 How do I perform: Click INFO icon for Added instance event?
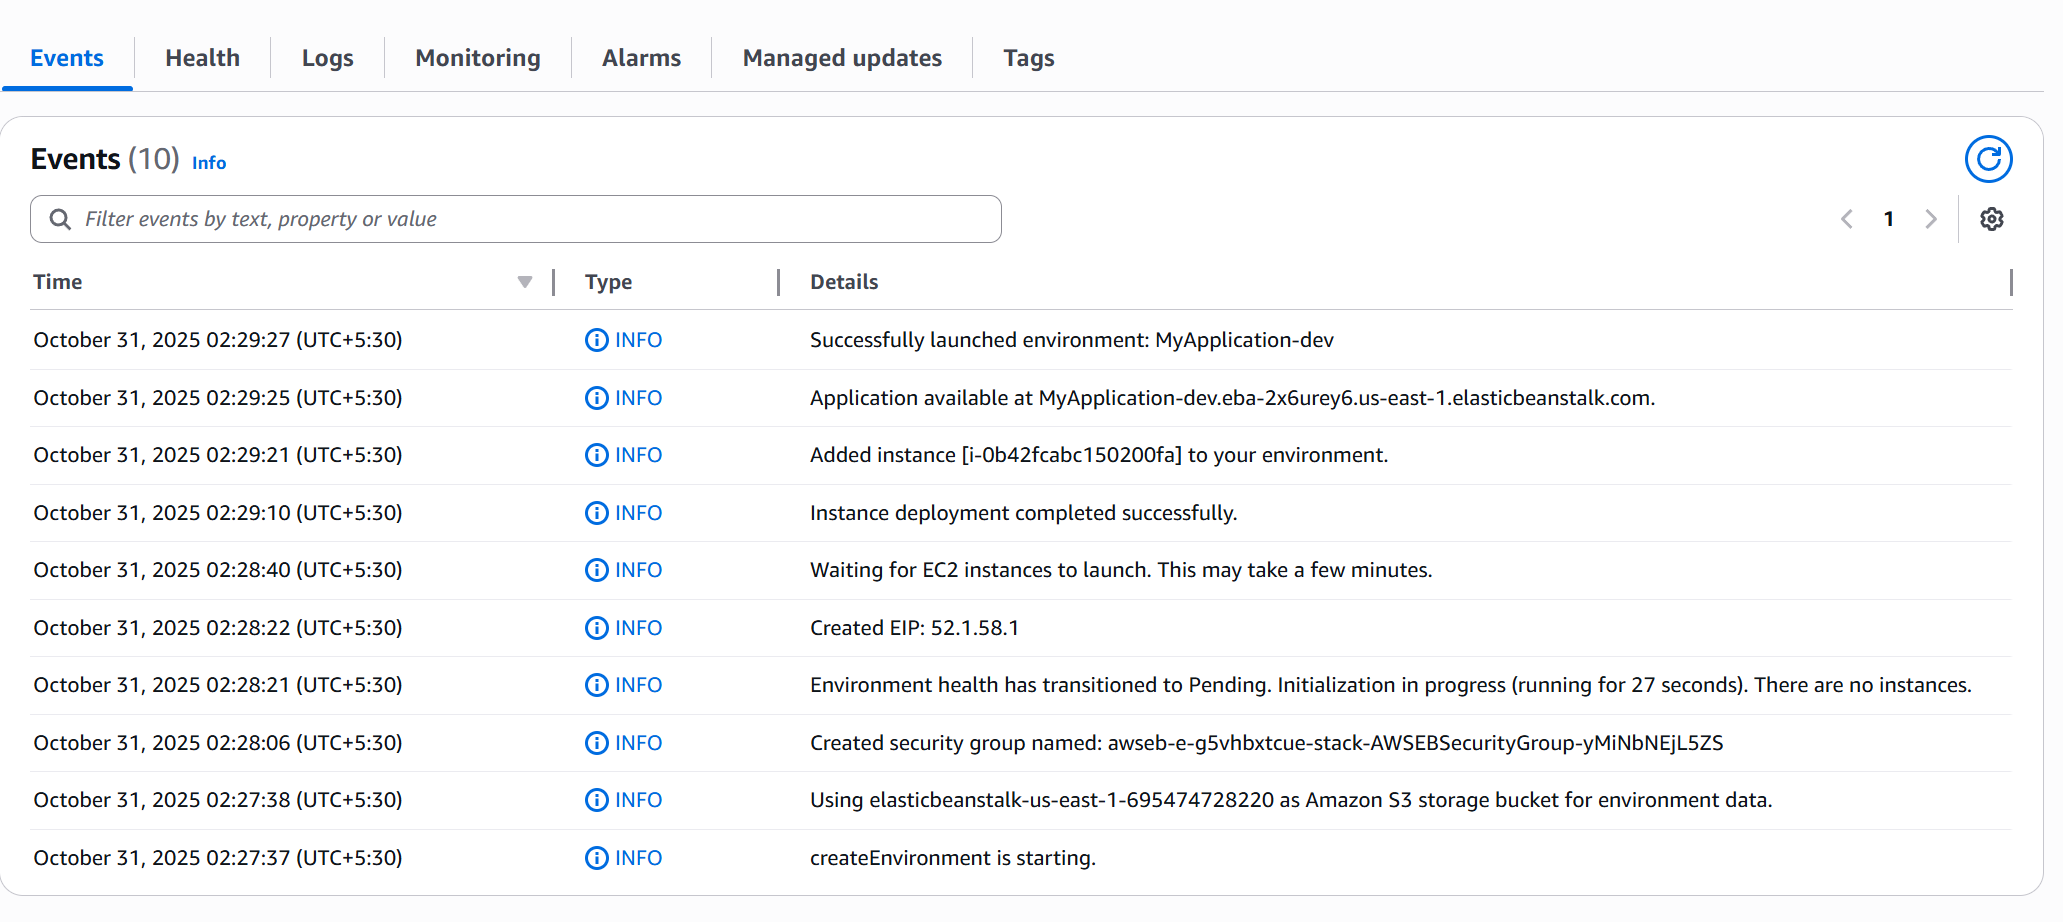[x=596, y=455]
